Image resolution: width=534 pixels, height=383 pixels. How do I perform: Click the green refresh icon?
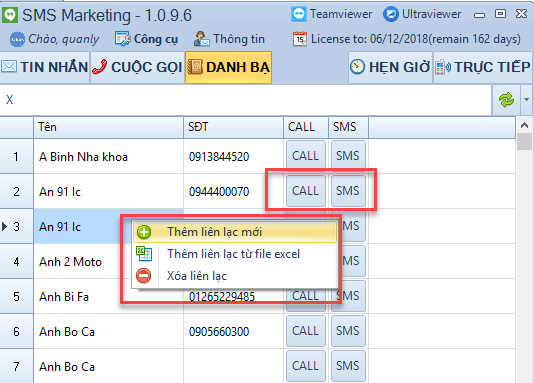coord(506,100)
